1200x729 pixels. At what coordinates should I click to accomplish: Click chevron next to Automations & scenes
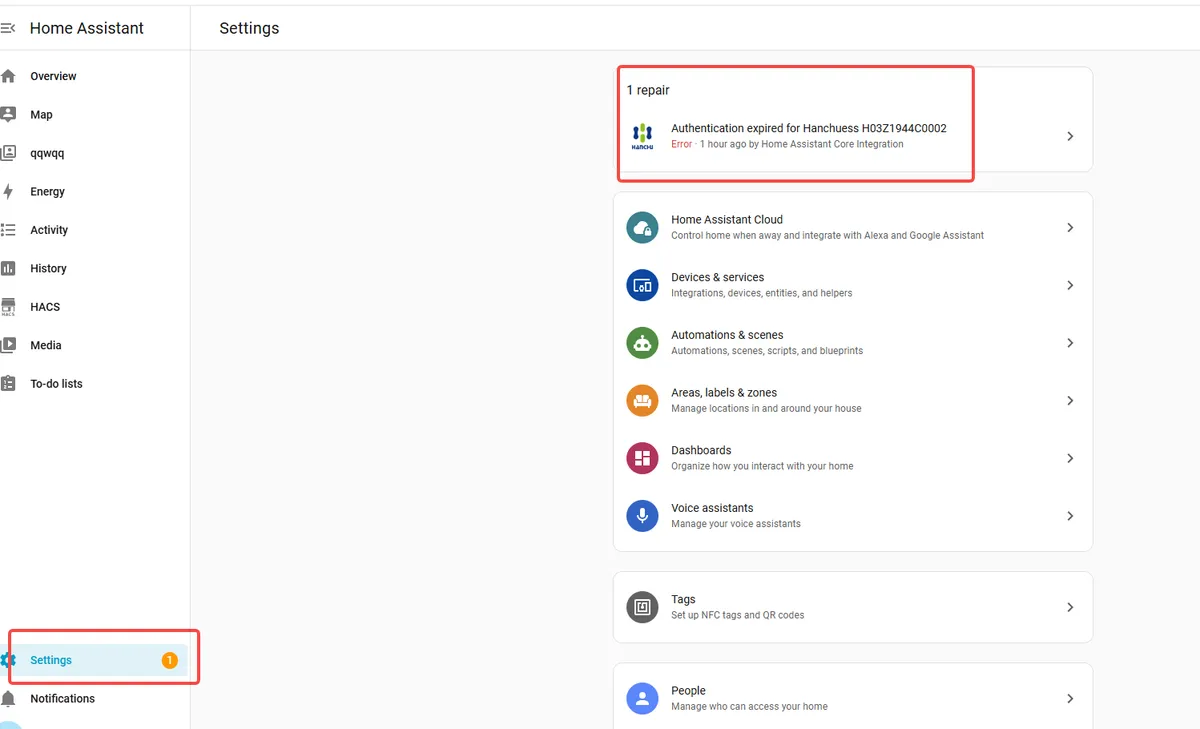point(1070,343)
